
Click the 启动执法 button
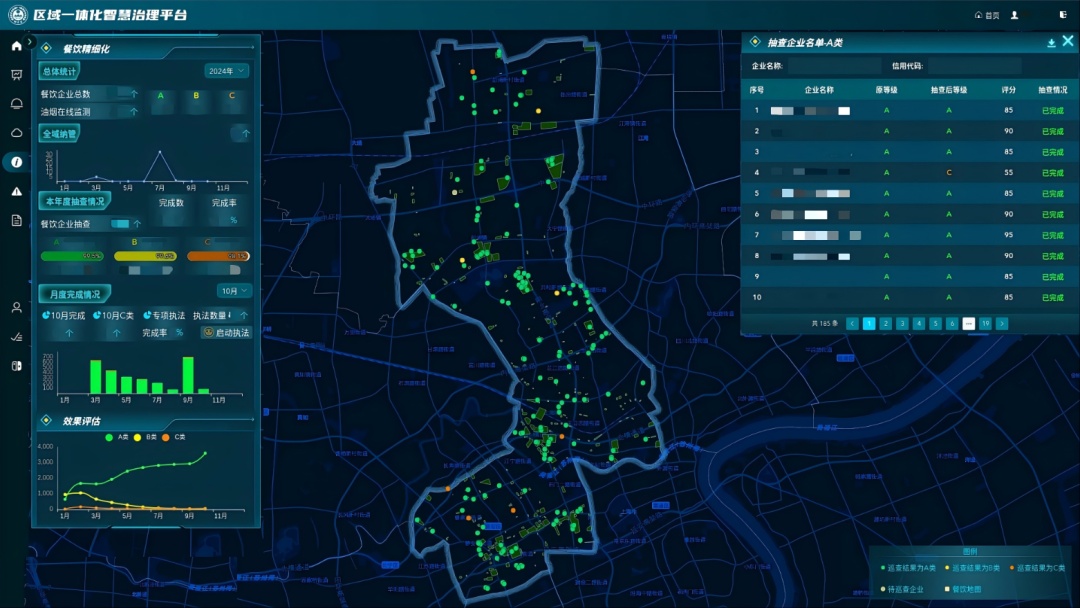[226, 333]
